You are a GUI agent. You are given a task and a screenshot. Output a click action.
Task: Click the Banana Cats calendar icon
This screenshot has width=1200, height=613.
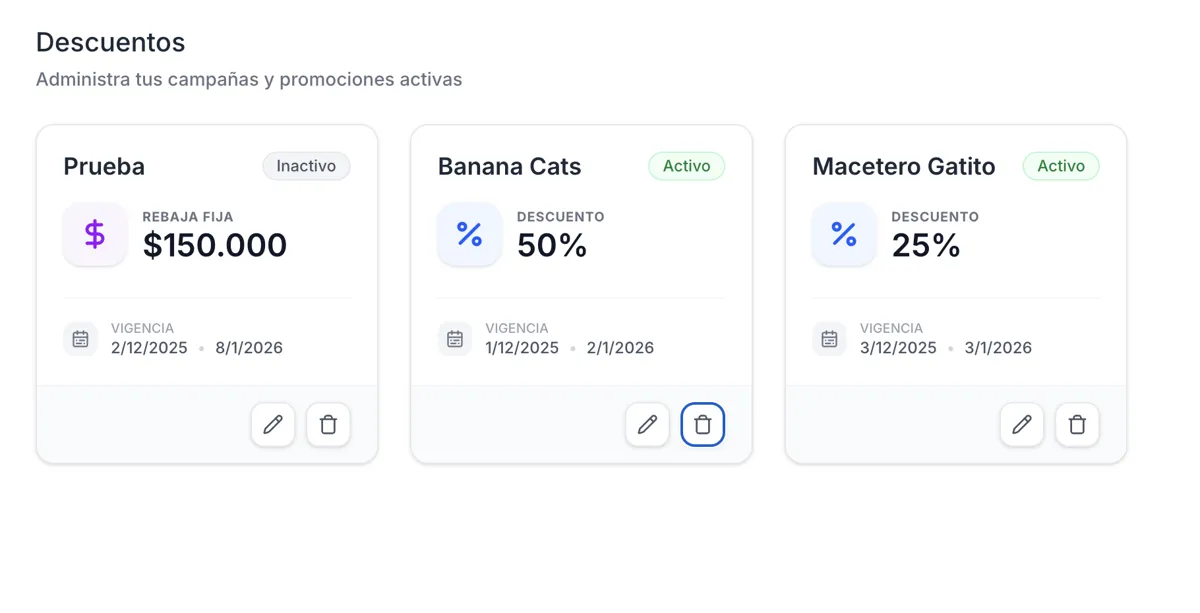[455, 339]
